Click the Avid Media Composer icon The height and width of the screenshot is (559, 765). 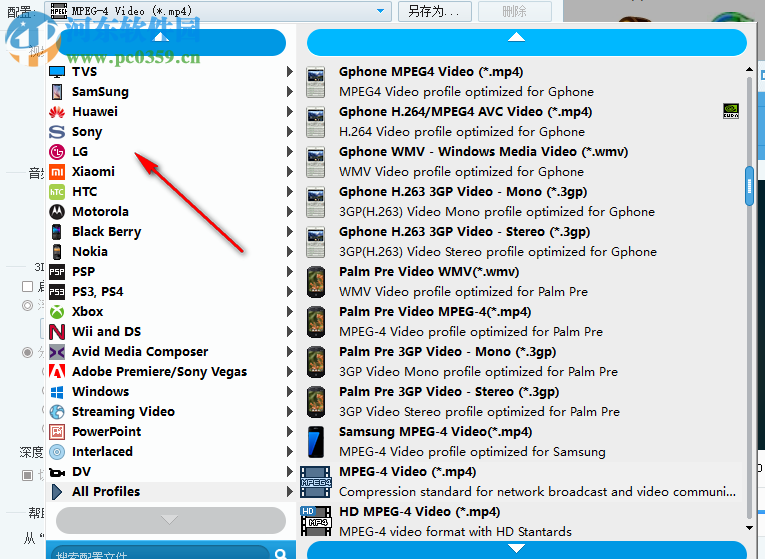tap(57, 352)
